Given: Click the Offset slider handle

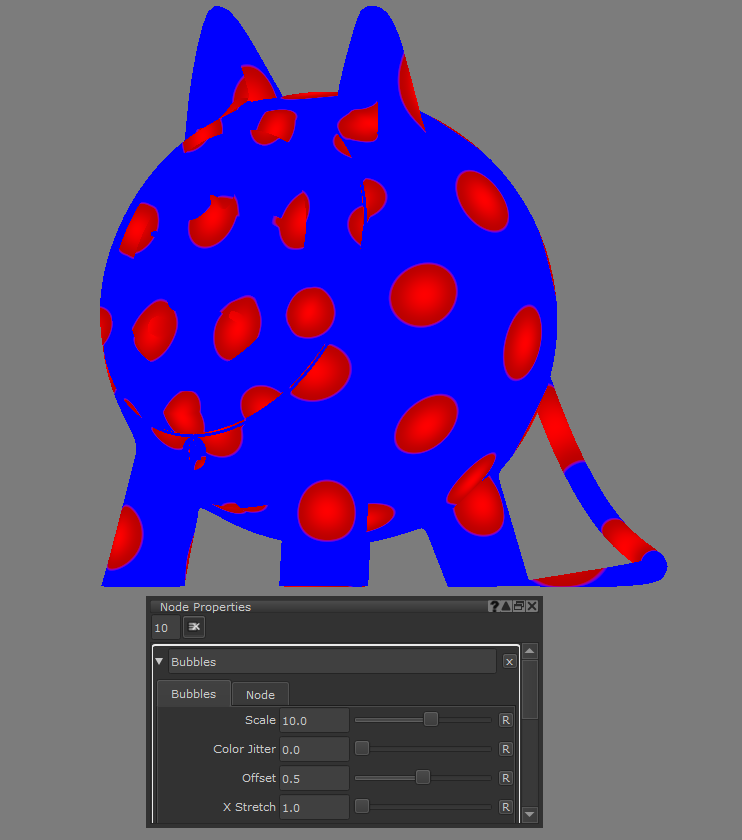Looking at the screenshot, I should coord(423,778).
